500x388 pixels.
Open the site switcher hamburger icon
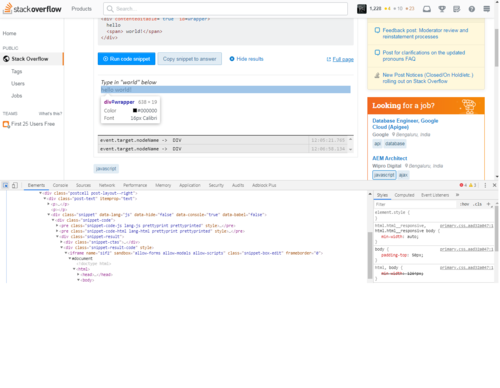(487, 9)
